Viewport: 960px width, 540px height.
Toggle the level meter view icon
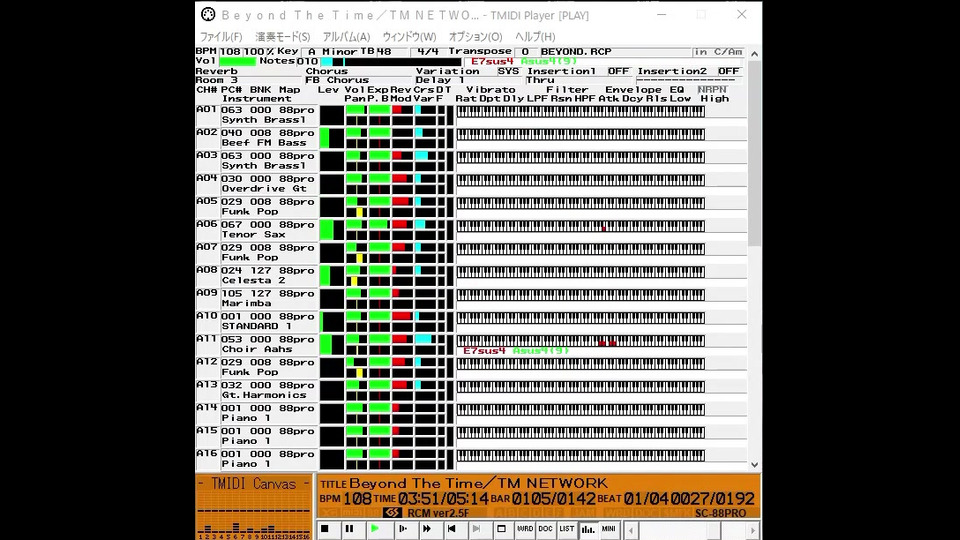coord(588,529)
